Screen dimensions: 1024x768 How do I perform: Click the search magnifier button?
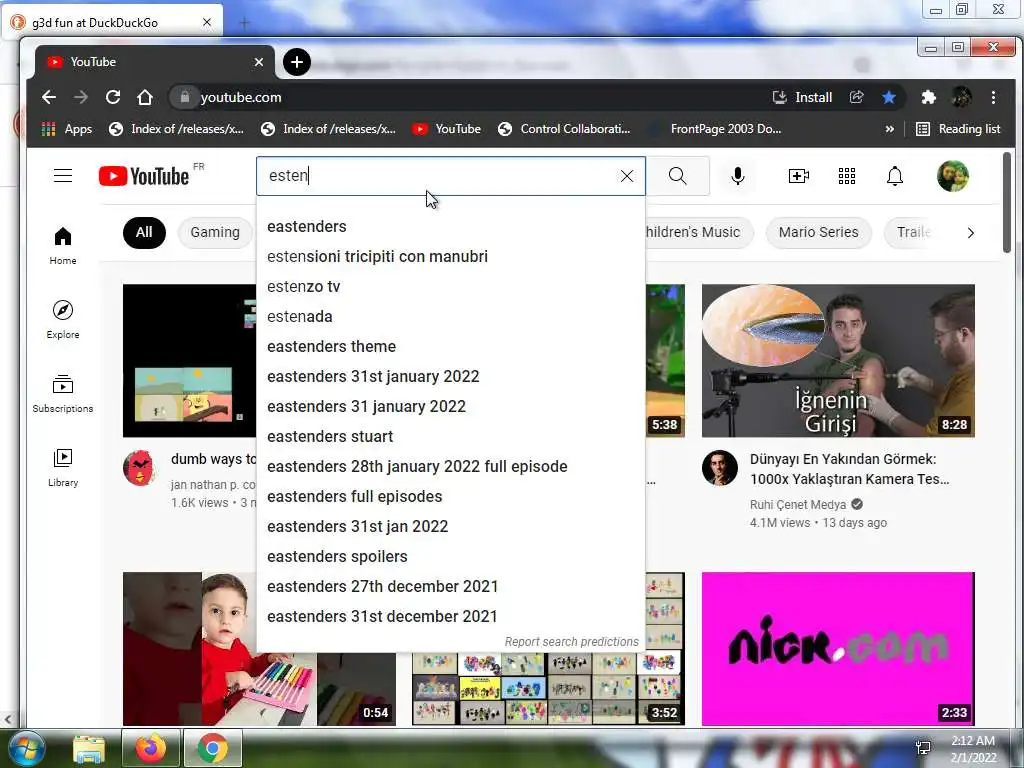coord(678,176)
